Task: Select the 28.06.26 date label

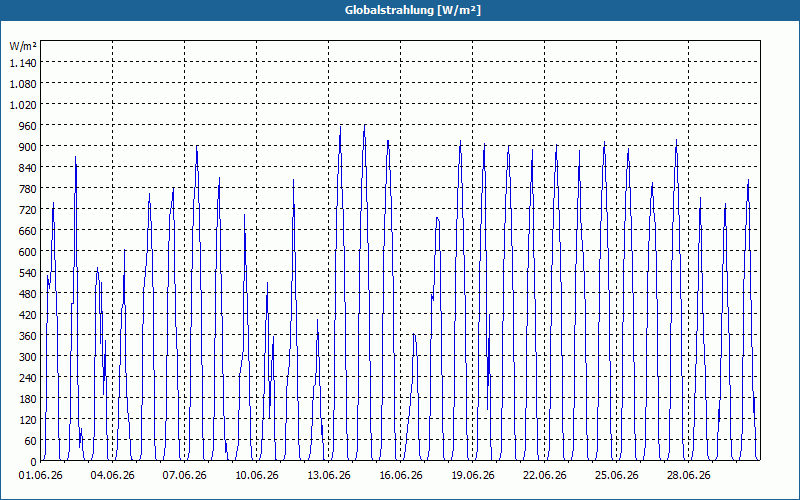Action: point(688,476)
